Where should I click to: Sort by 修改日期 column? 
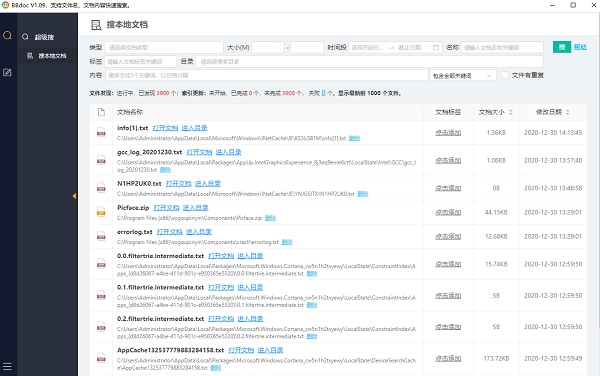click(x=553, y=112)
